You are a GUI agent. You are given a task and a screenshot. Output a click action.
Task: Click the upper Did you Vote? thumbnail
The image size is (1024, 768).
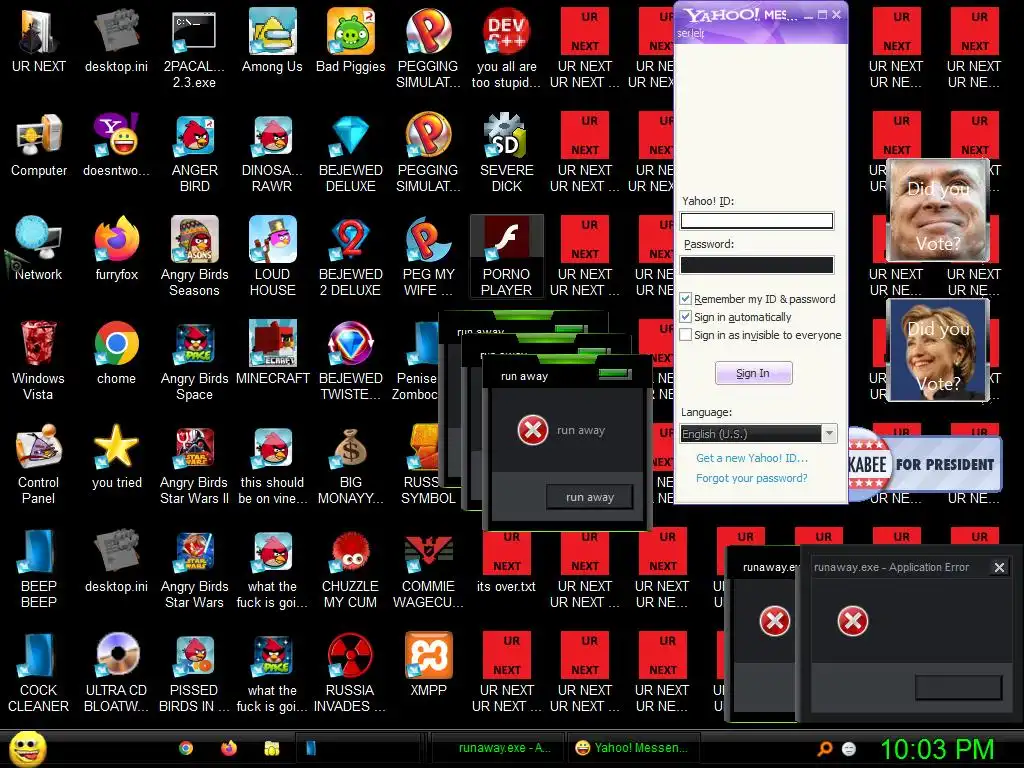click(x=938, y=211)
